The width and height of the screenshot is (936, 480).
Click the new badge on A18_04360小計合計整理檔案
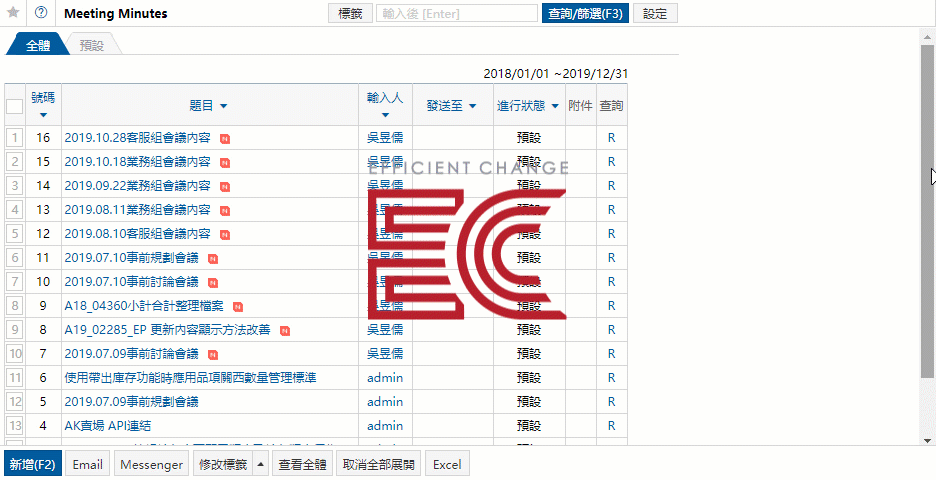click(x=238, y=307)
